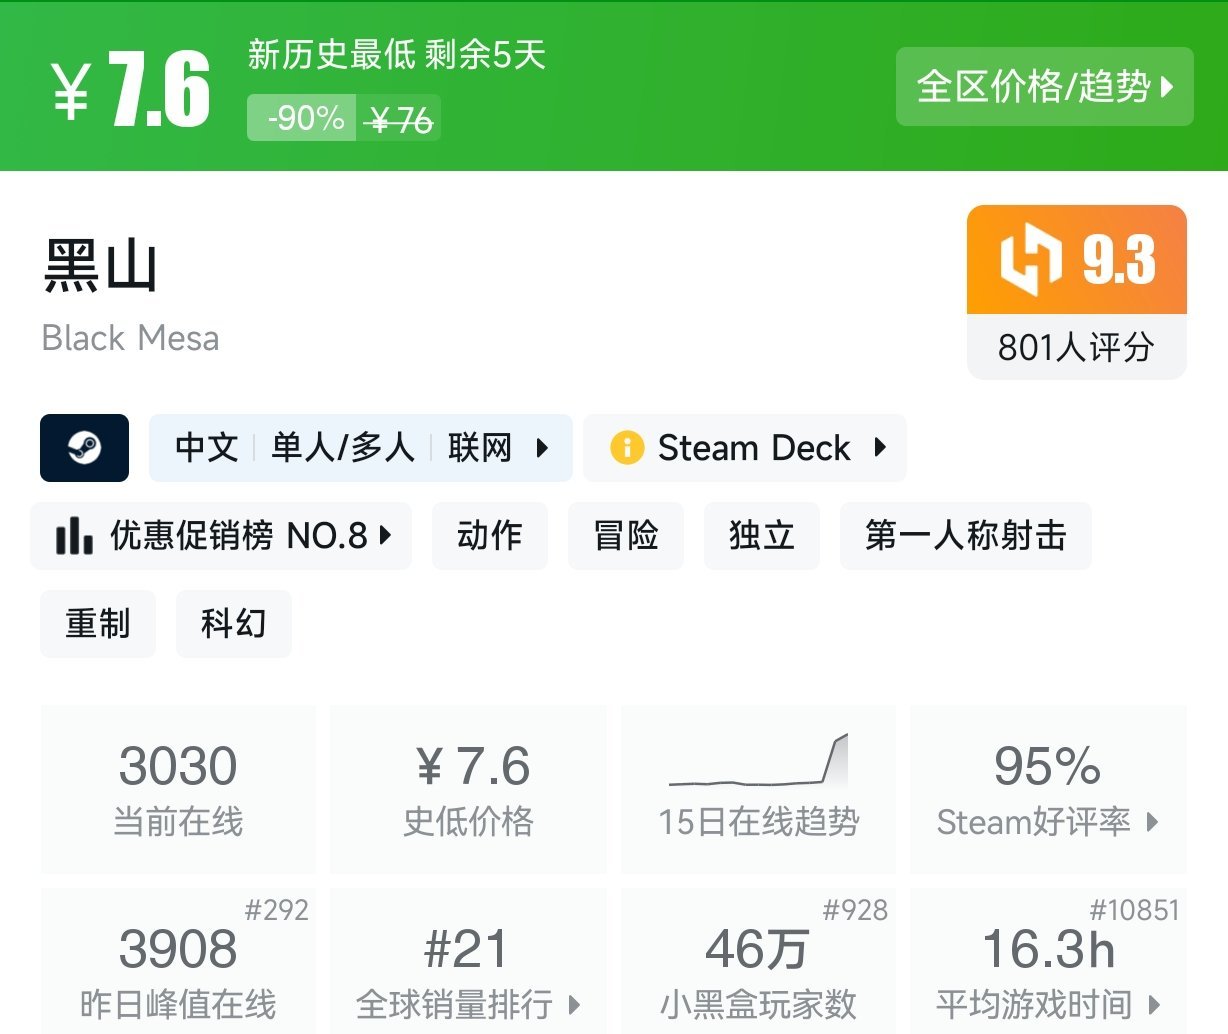Tap the 801人评分 rating count
Image resolution: width=1228 pixels, height=1034 pixels.
pos(1076,347)
